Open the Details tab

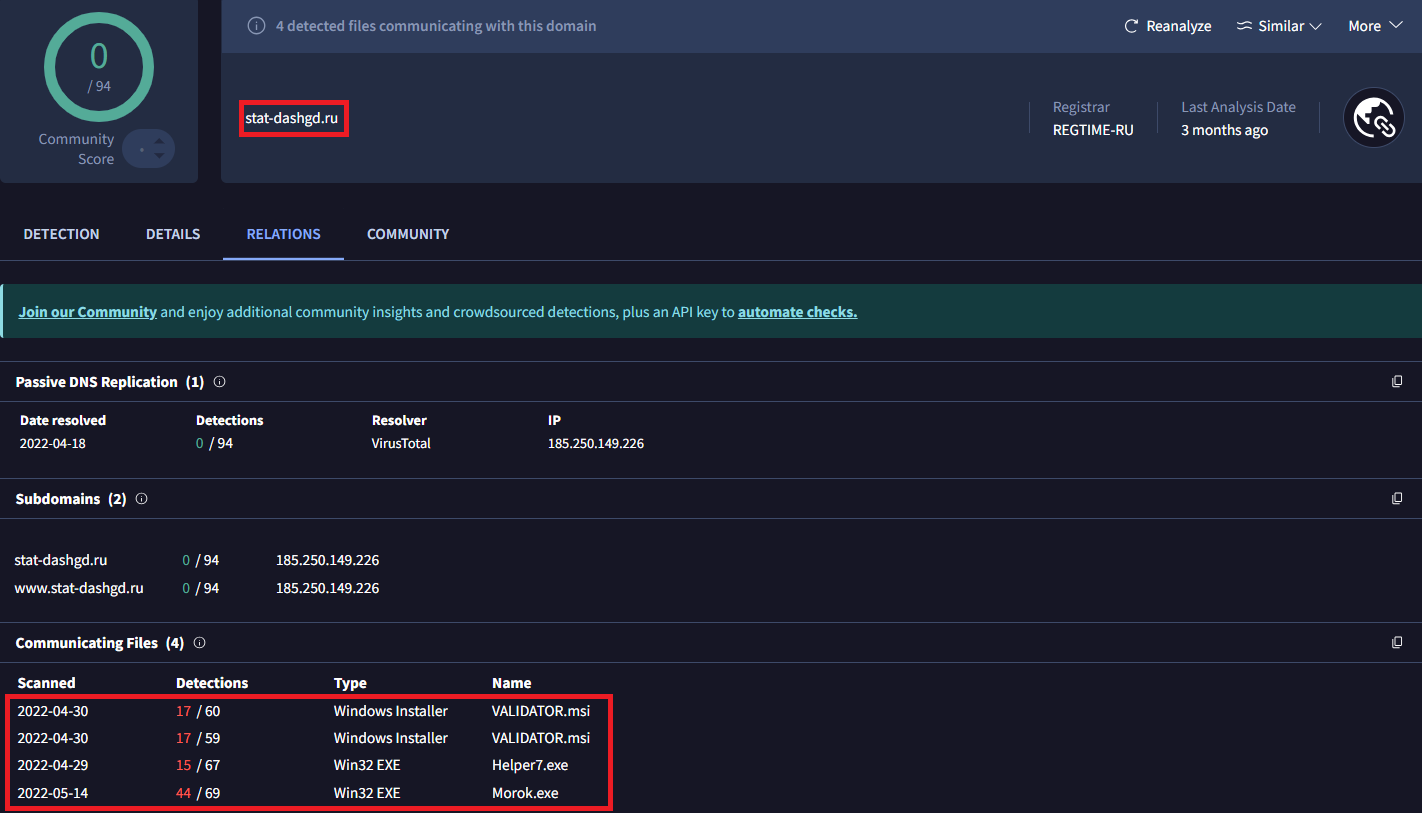coord(173,234)
